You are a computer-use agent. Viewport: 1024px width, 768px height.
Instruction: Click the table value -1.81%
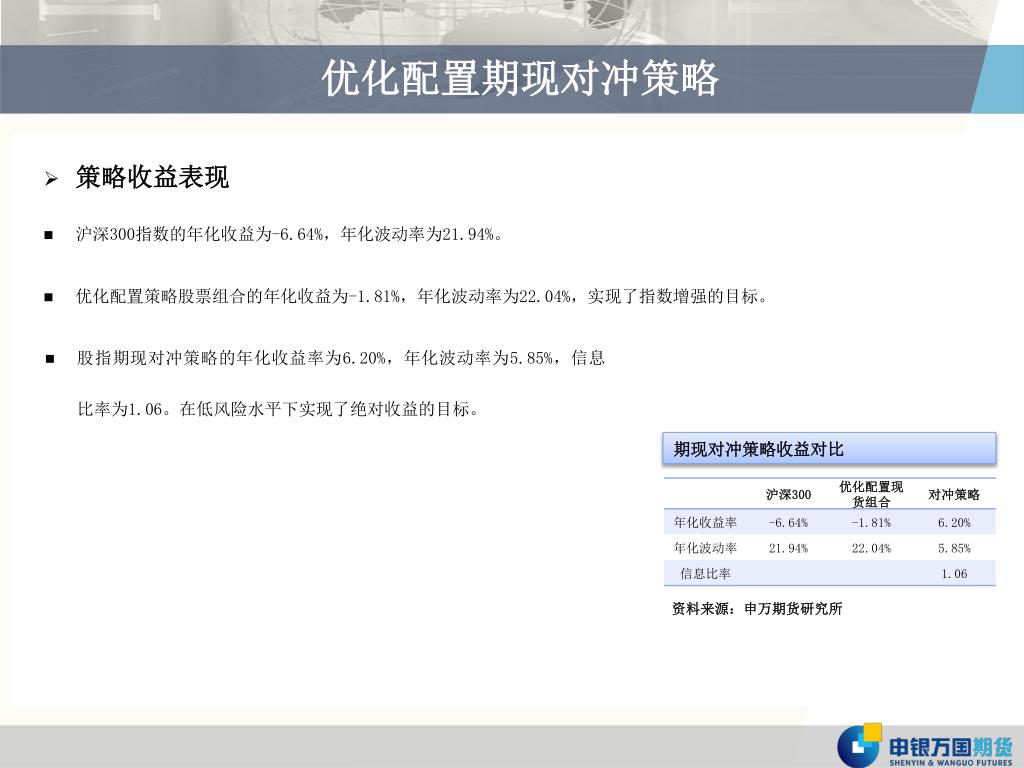point(871,522)
